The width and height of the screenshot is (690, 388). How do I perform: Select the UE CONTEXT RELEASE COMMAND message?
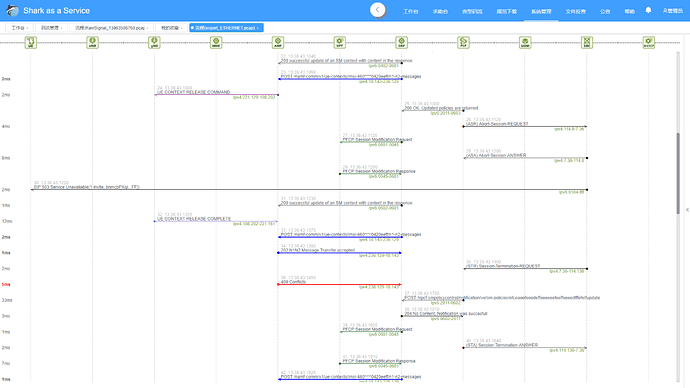(x=194, y=92)
